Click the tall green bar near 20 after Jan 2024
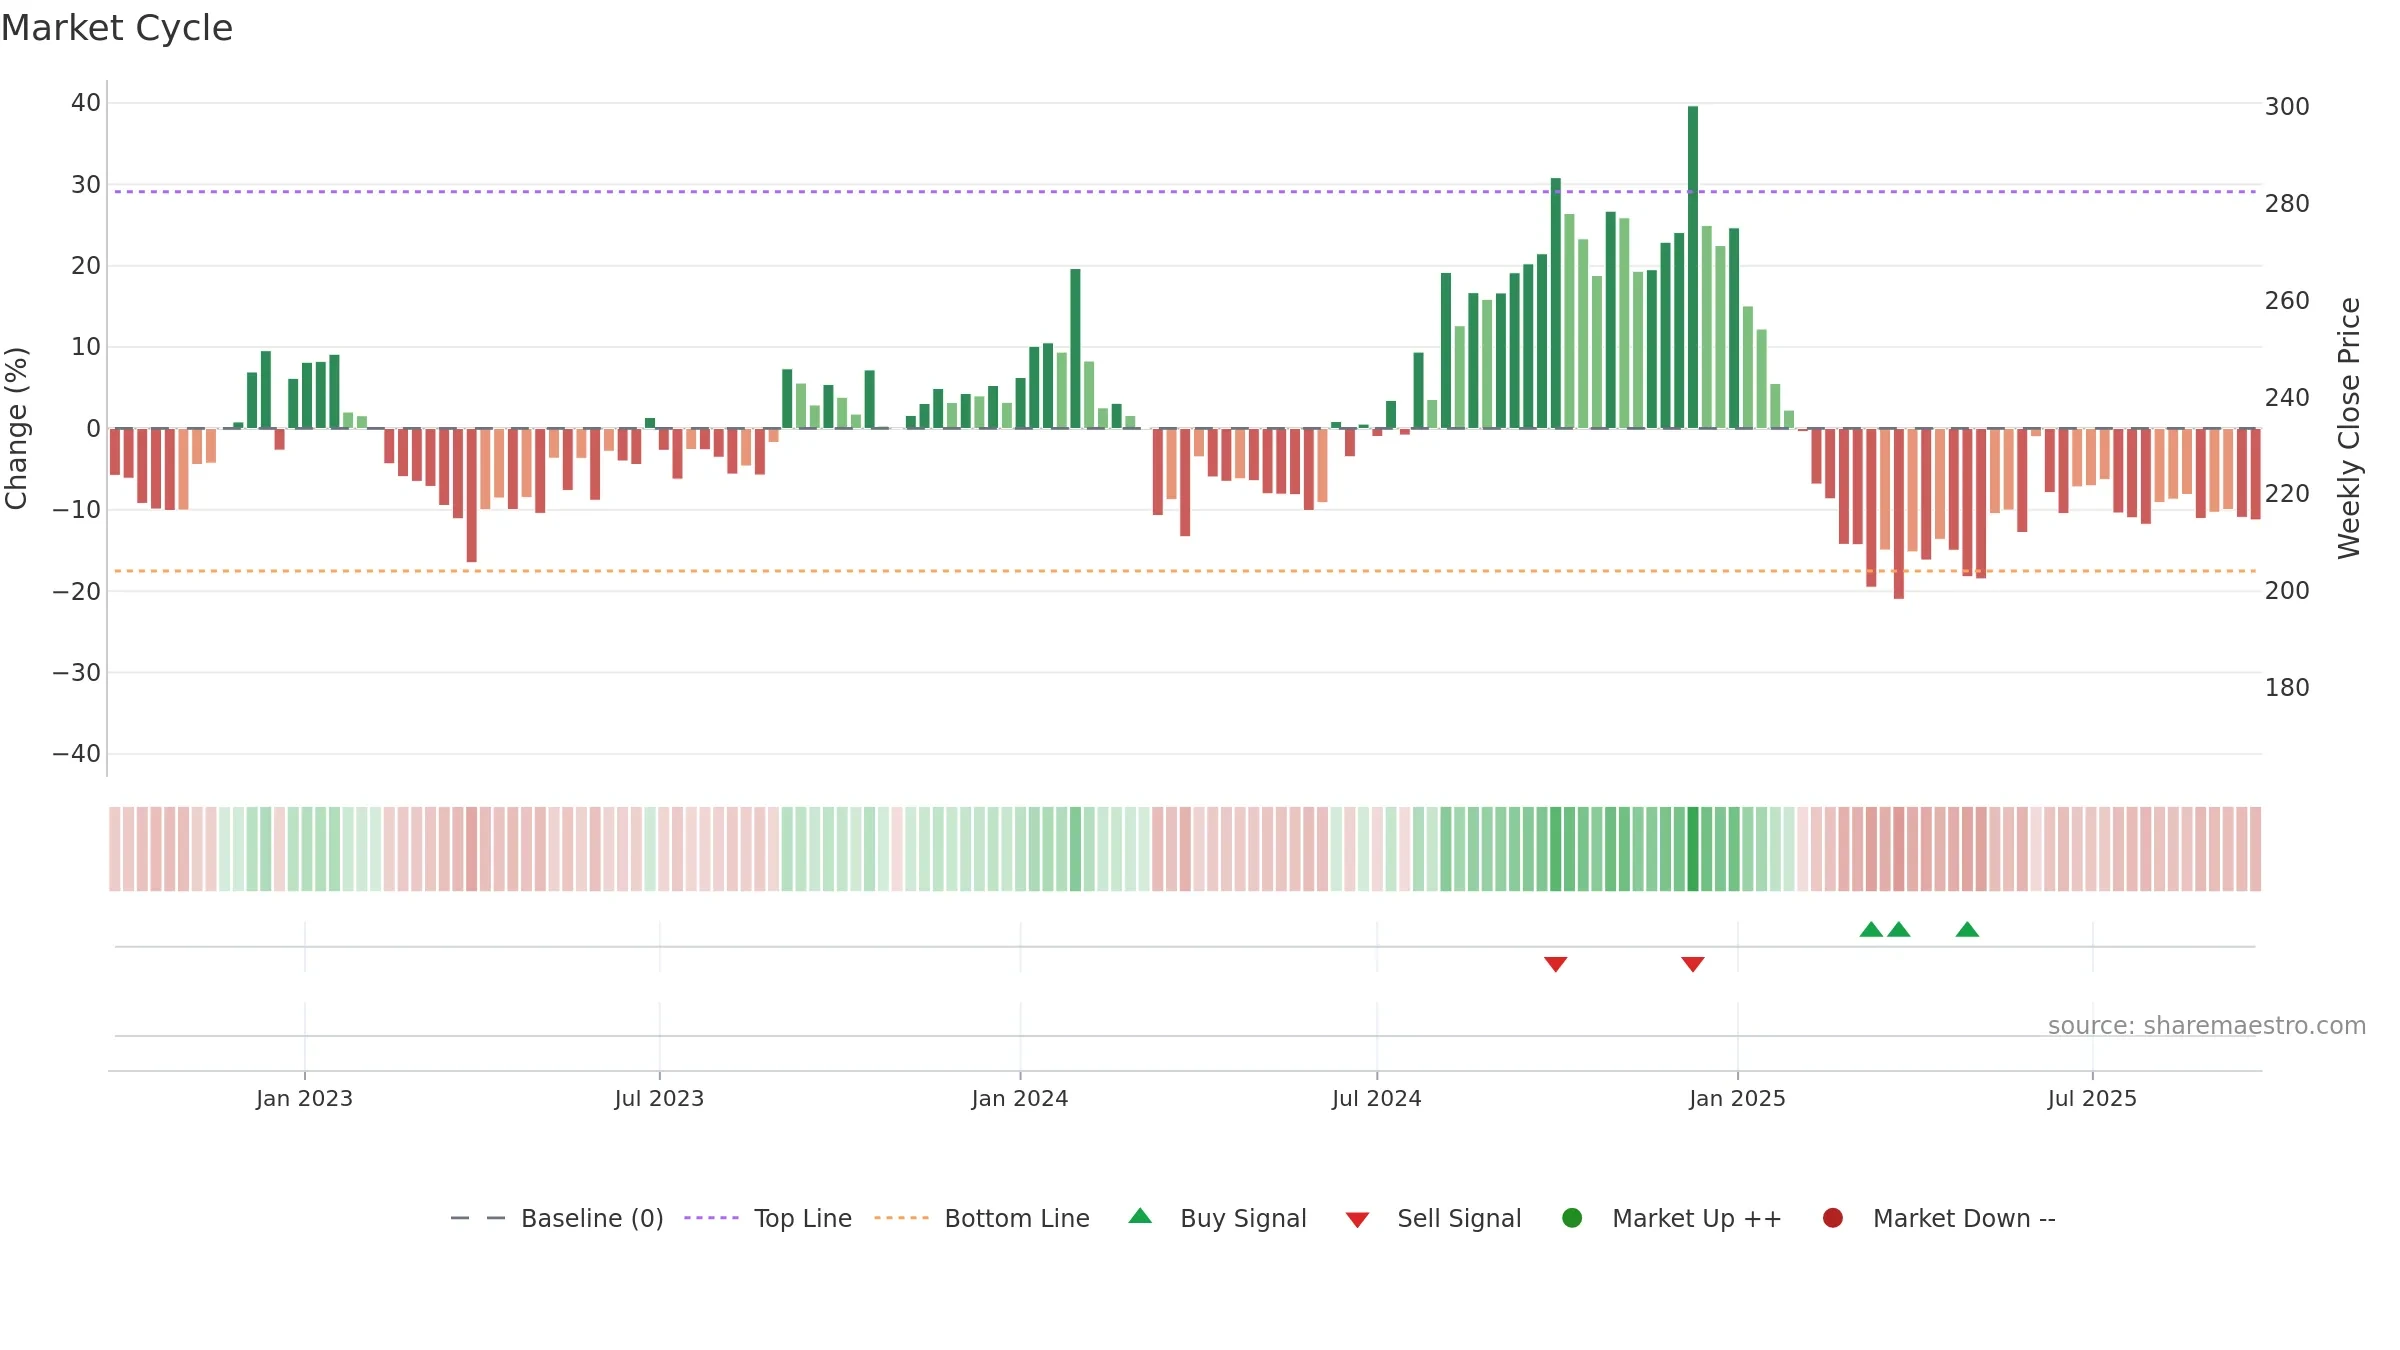This screenshot has width=2400, height=1350. 1075,349
